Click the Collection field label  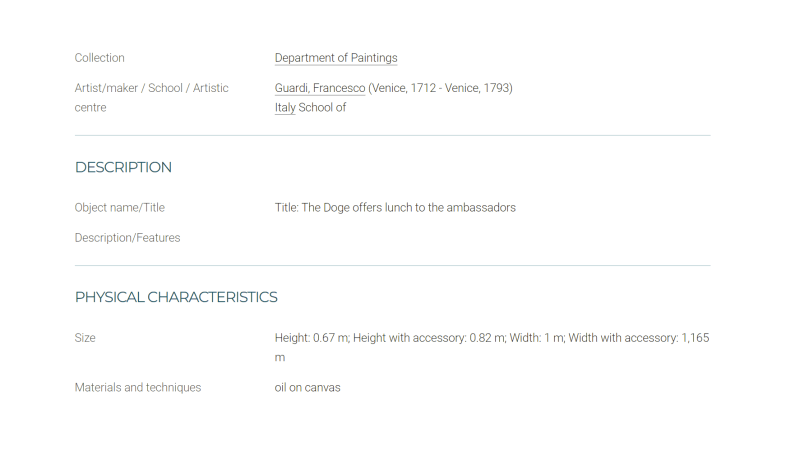pos(99,58)
